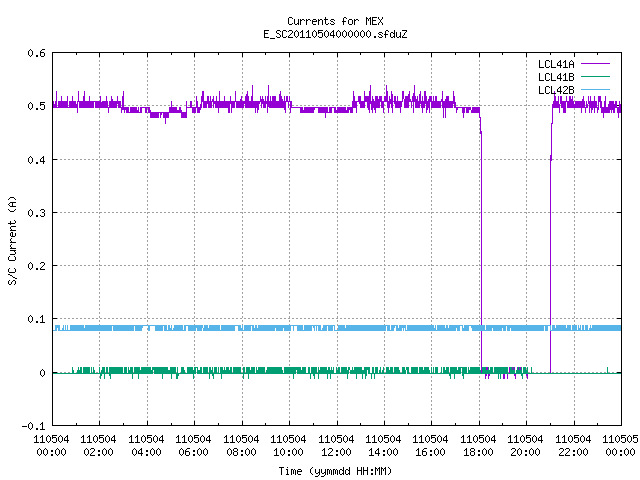Image resolution: width=640 pixels, height=480 pixels.
Task: Click the 22:00 time tick label
Action: coord(573,452)
